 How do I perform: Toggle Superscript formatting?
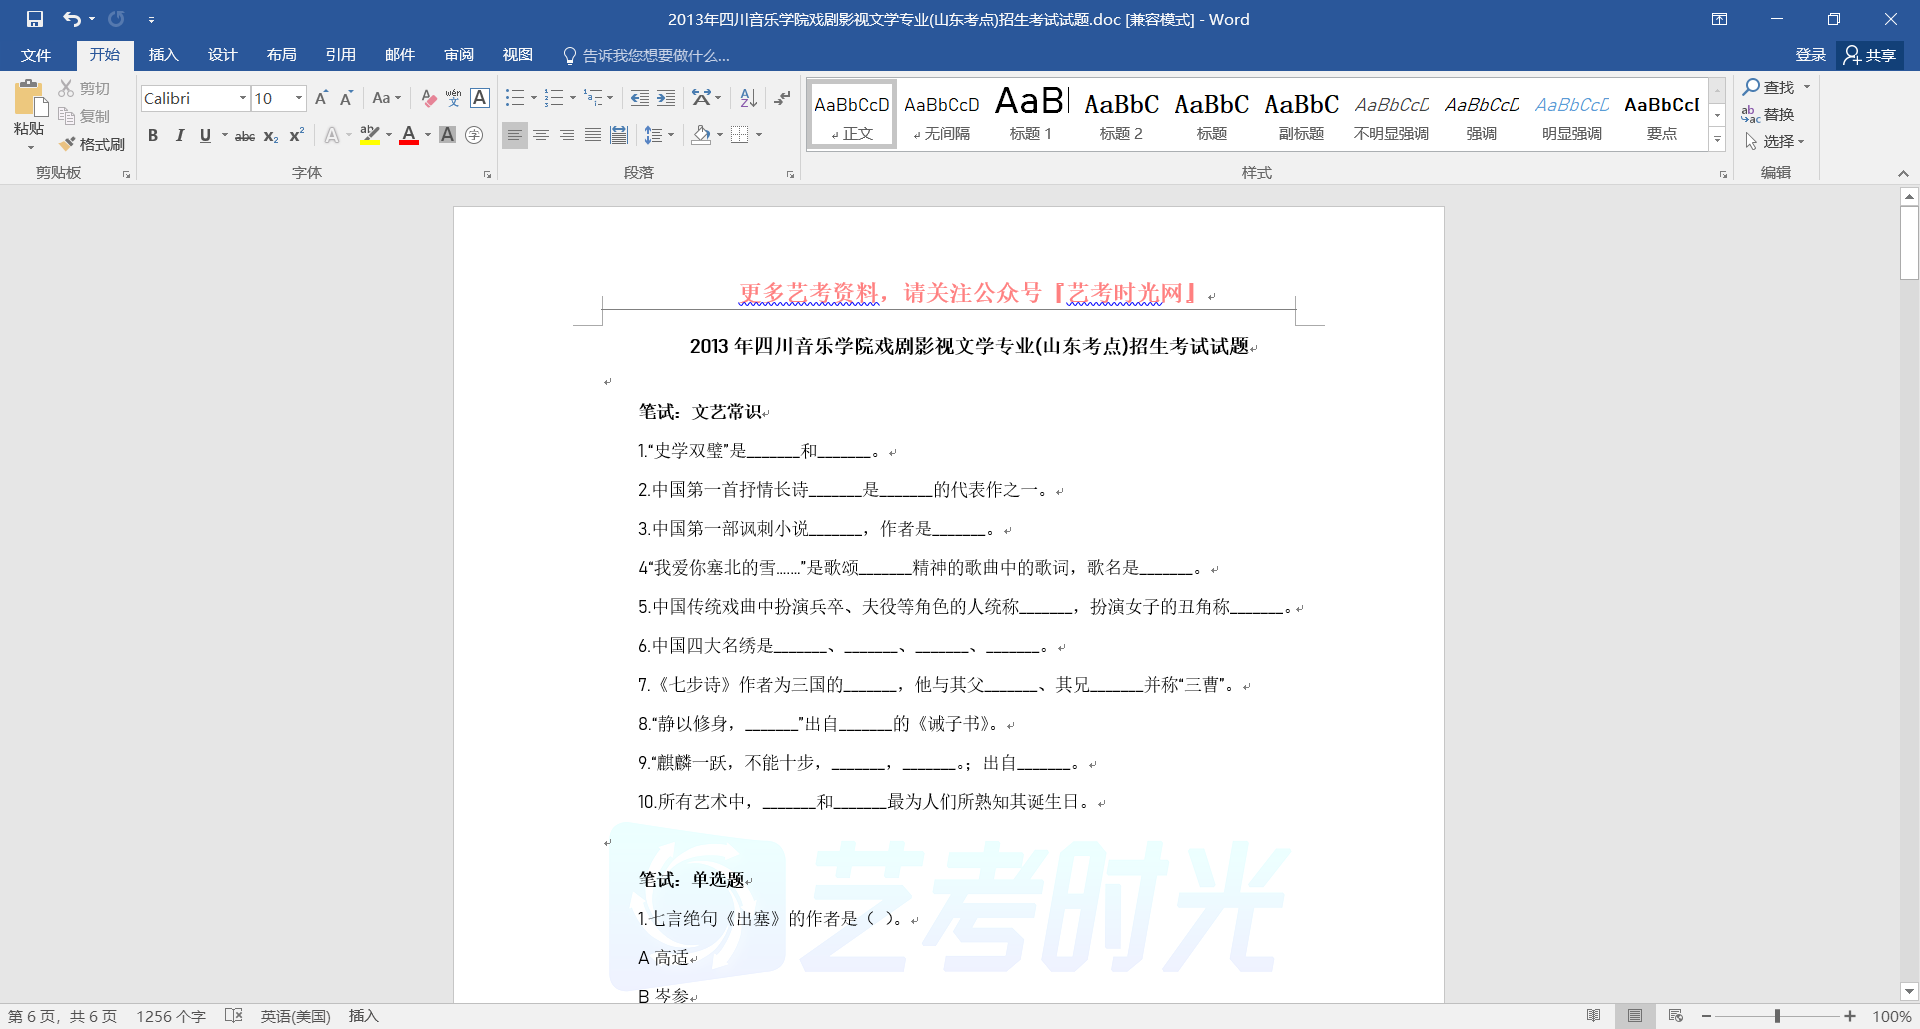tap(296, 135)
